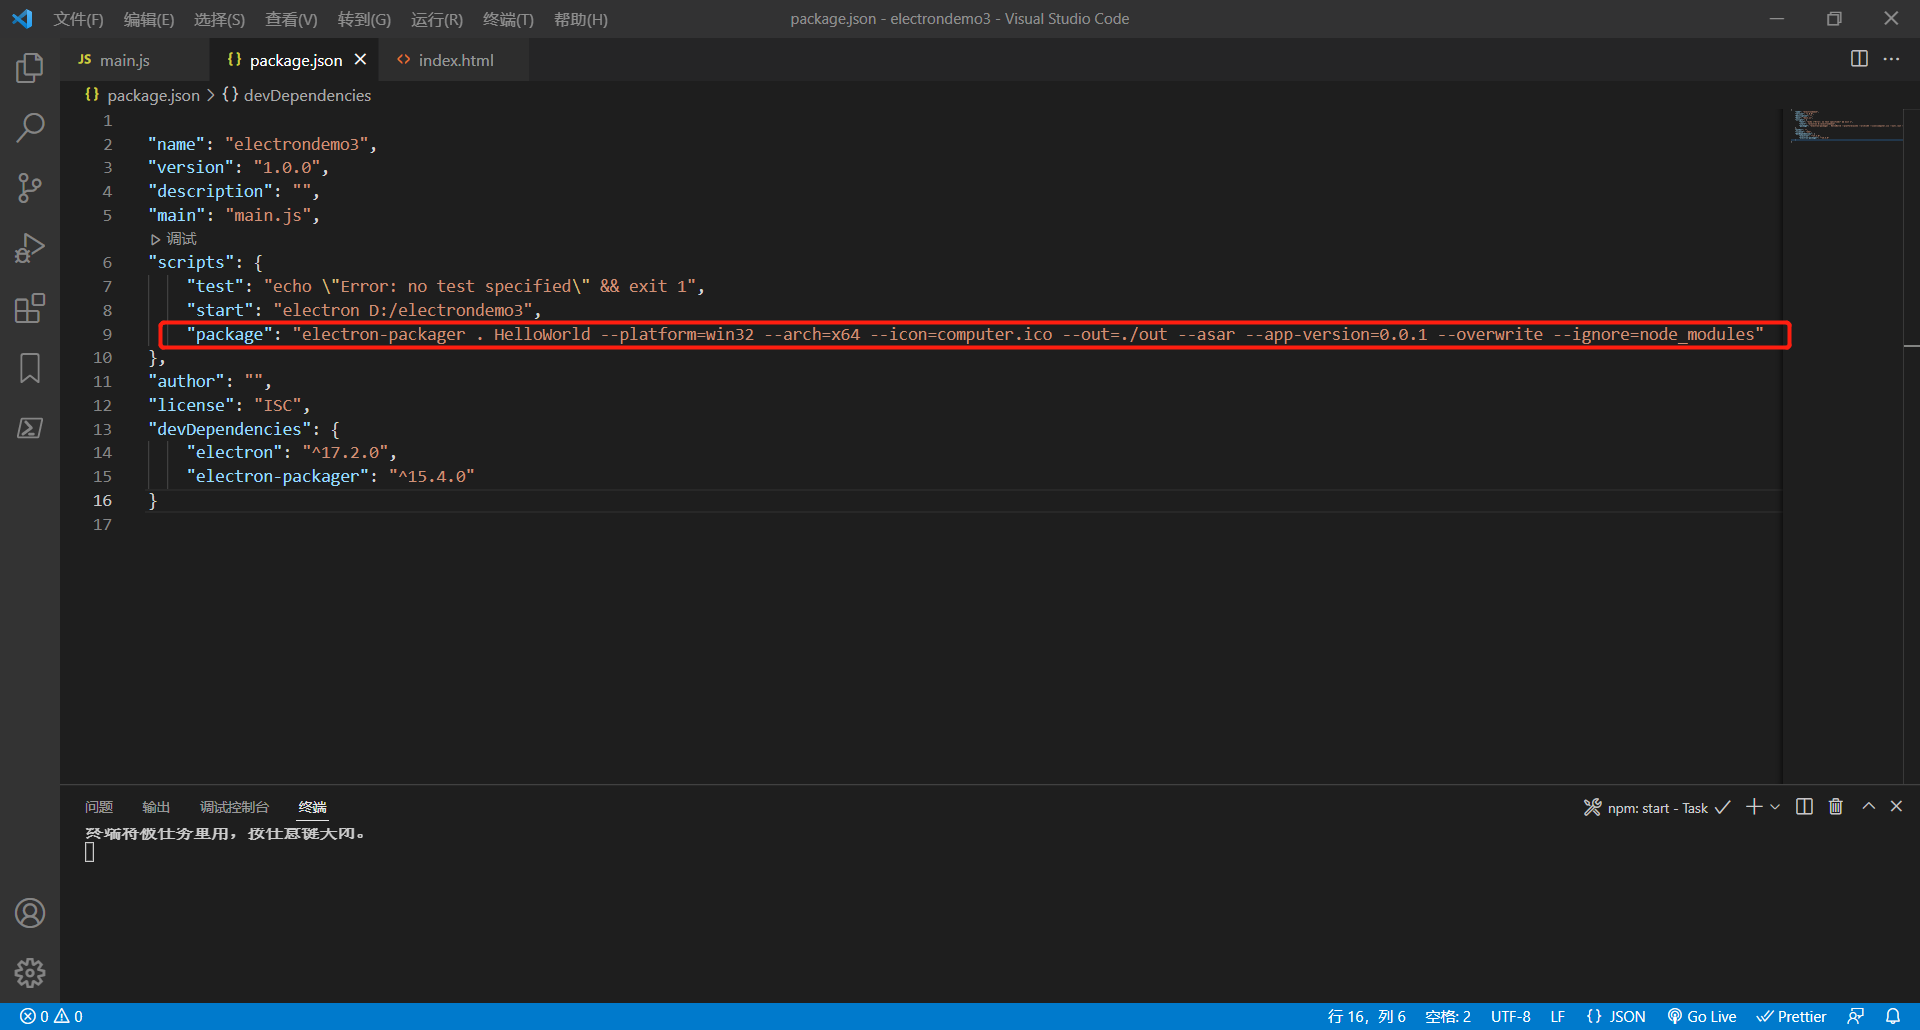The height and width of the screenshot is (1030, 1920).
Task: Place cursor on "electrondemo3" name value
Action: coord(296,144)
